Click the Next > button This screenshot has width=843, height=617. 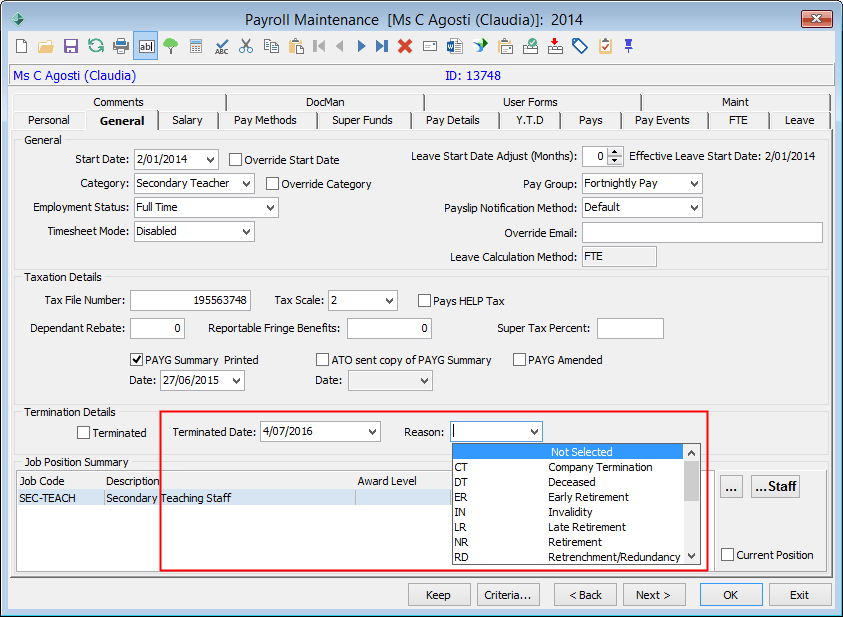653,595
